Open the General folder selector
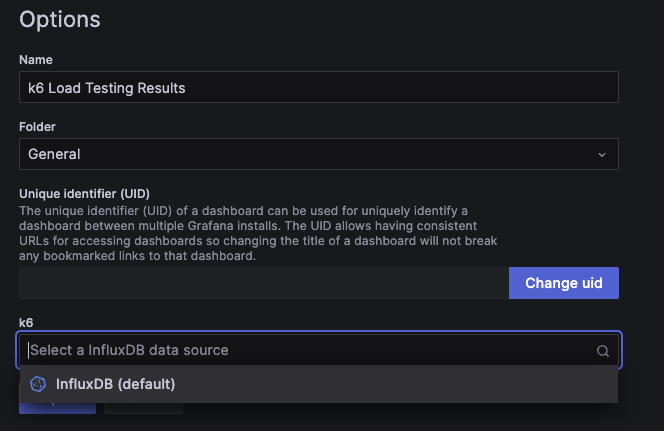664x431 pixels. point(319,154)
